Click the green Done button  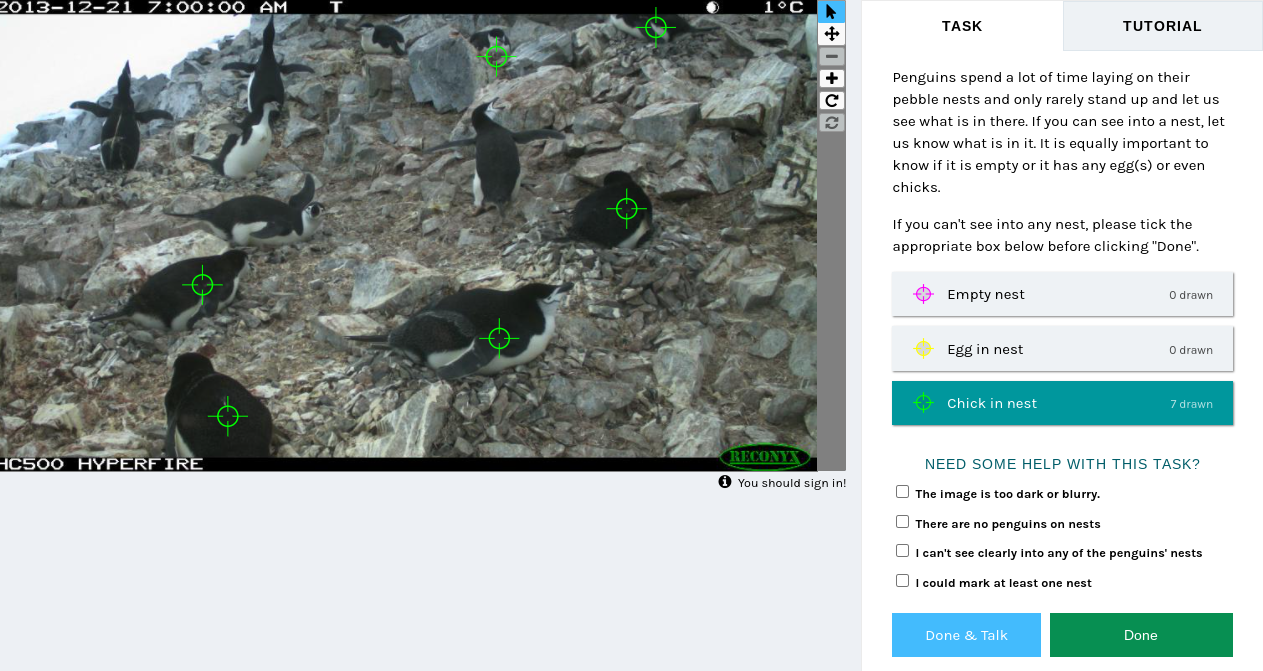click(x=1141, y=635)
